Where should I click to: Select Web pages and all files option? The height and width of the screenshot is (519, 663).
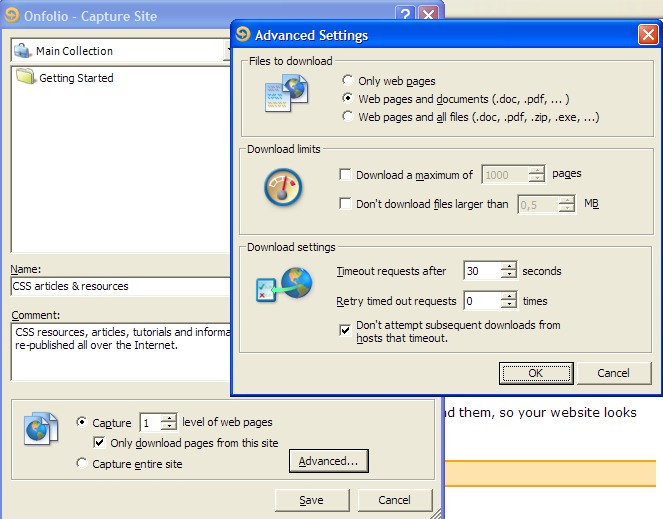point(347,117)
